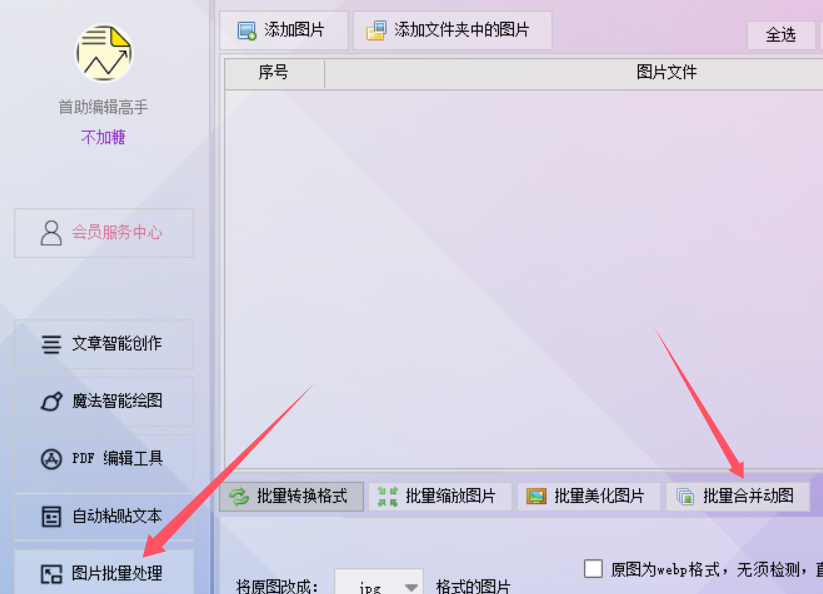Open 自动粘贴文本 in sidebar
This screenshot has height=594, width=823.
104,517
